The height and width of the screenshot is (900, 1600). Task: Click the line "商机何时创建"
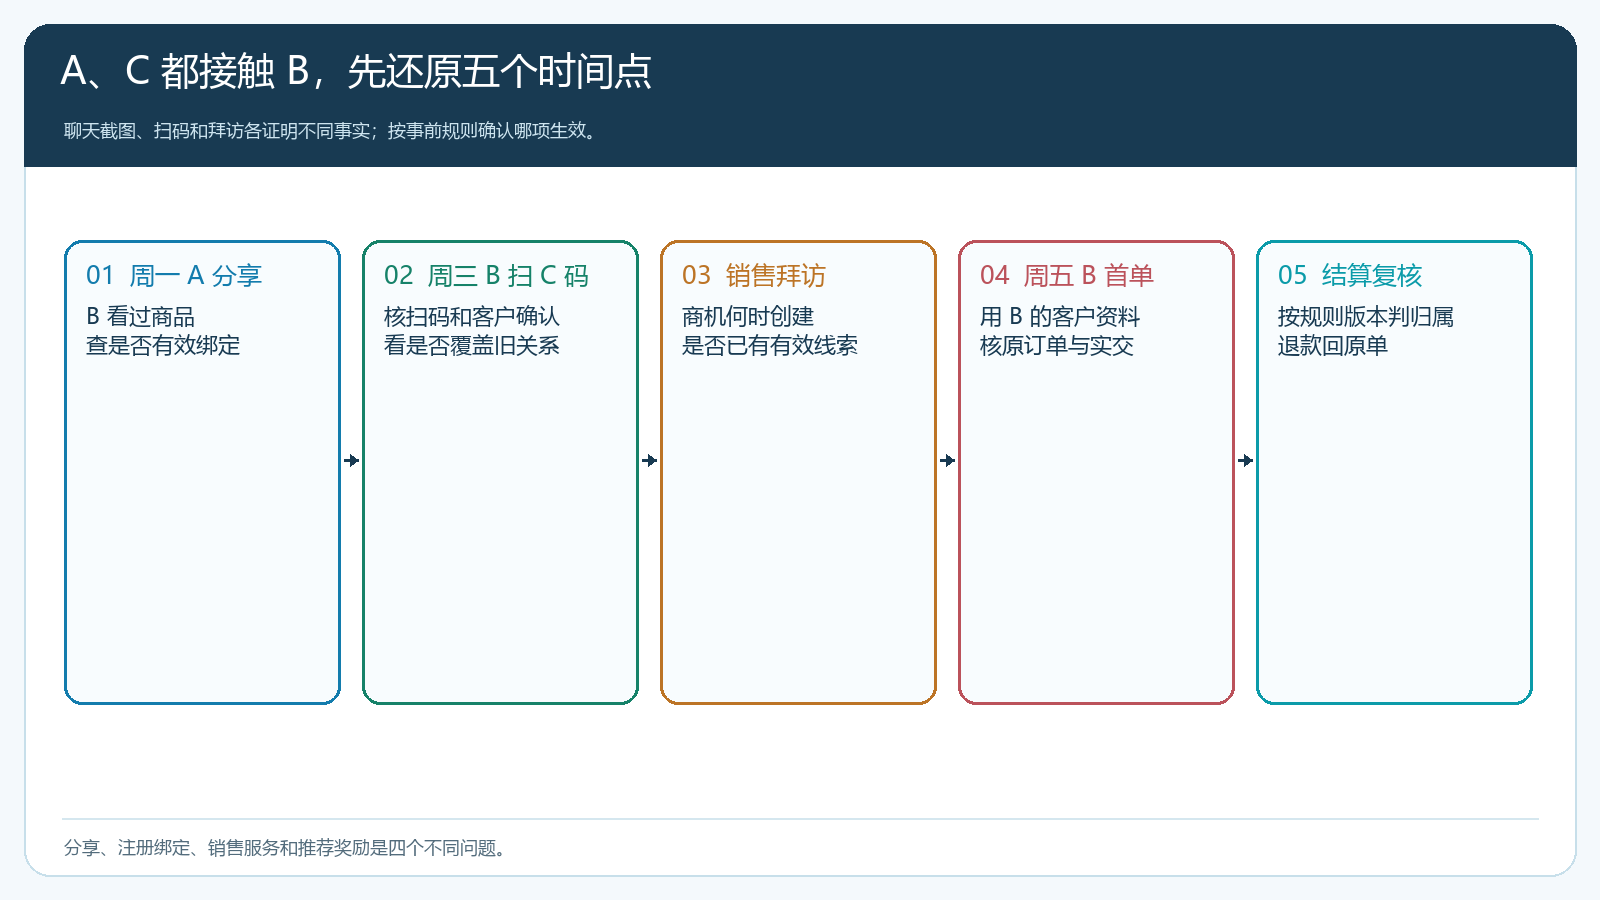coord(747,317)
